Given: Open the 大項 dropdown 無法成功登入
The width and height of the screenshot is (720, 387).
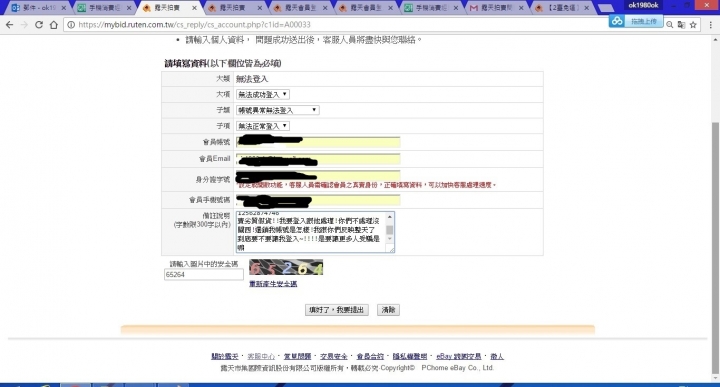Looking at the screenshot, I should point(263,95).
